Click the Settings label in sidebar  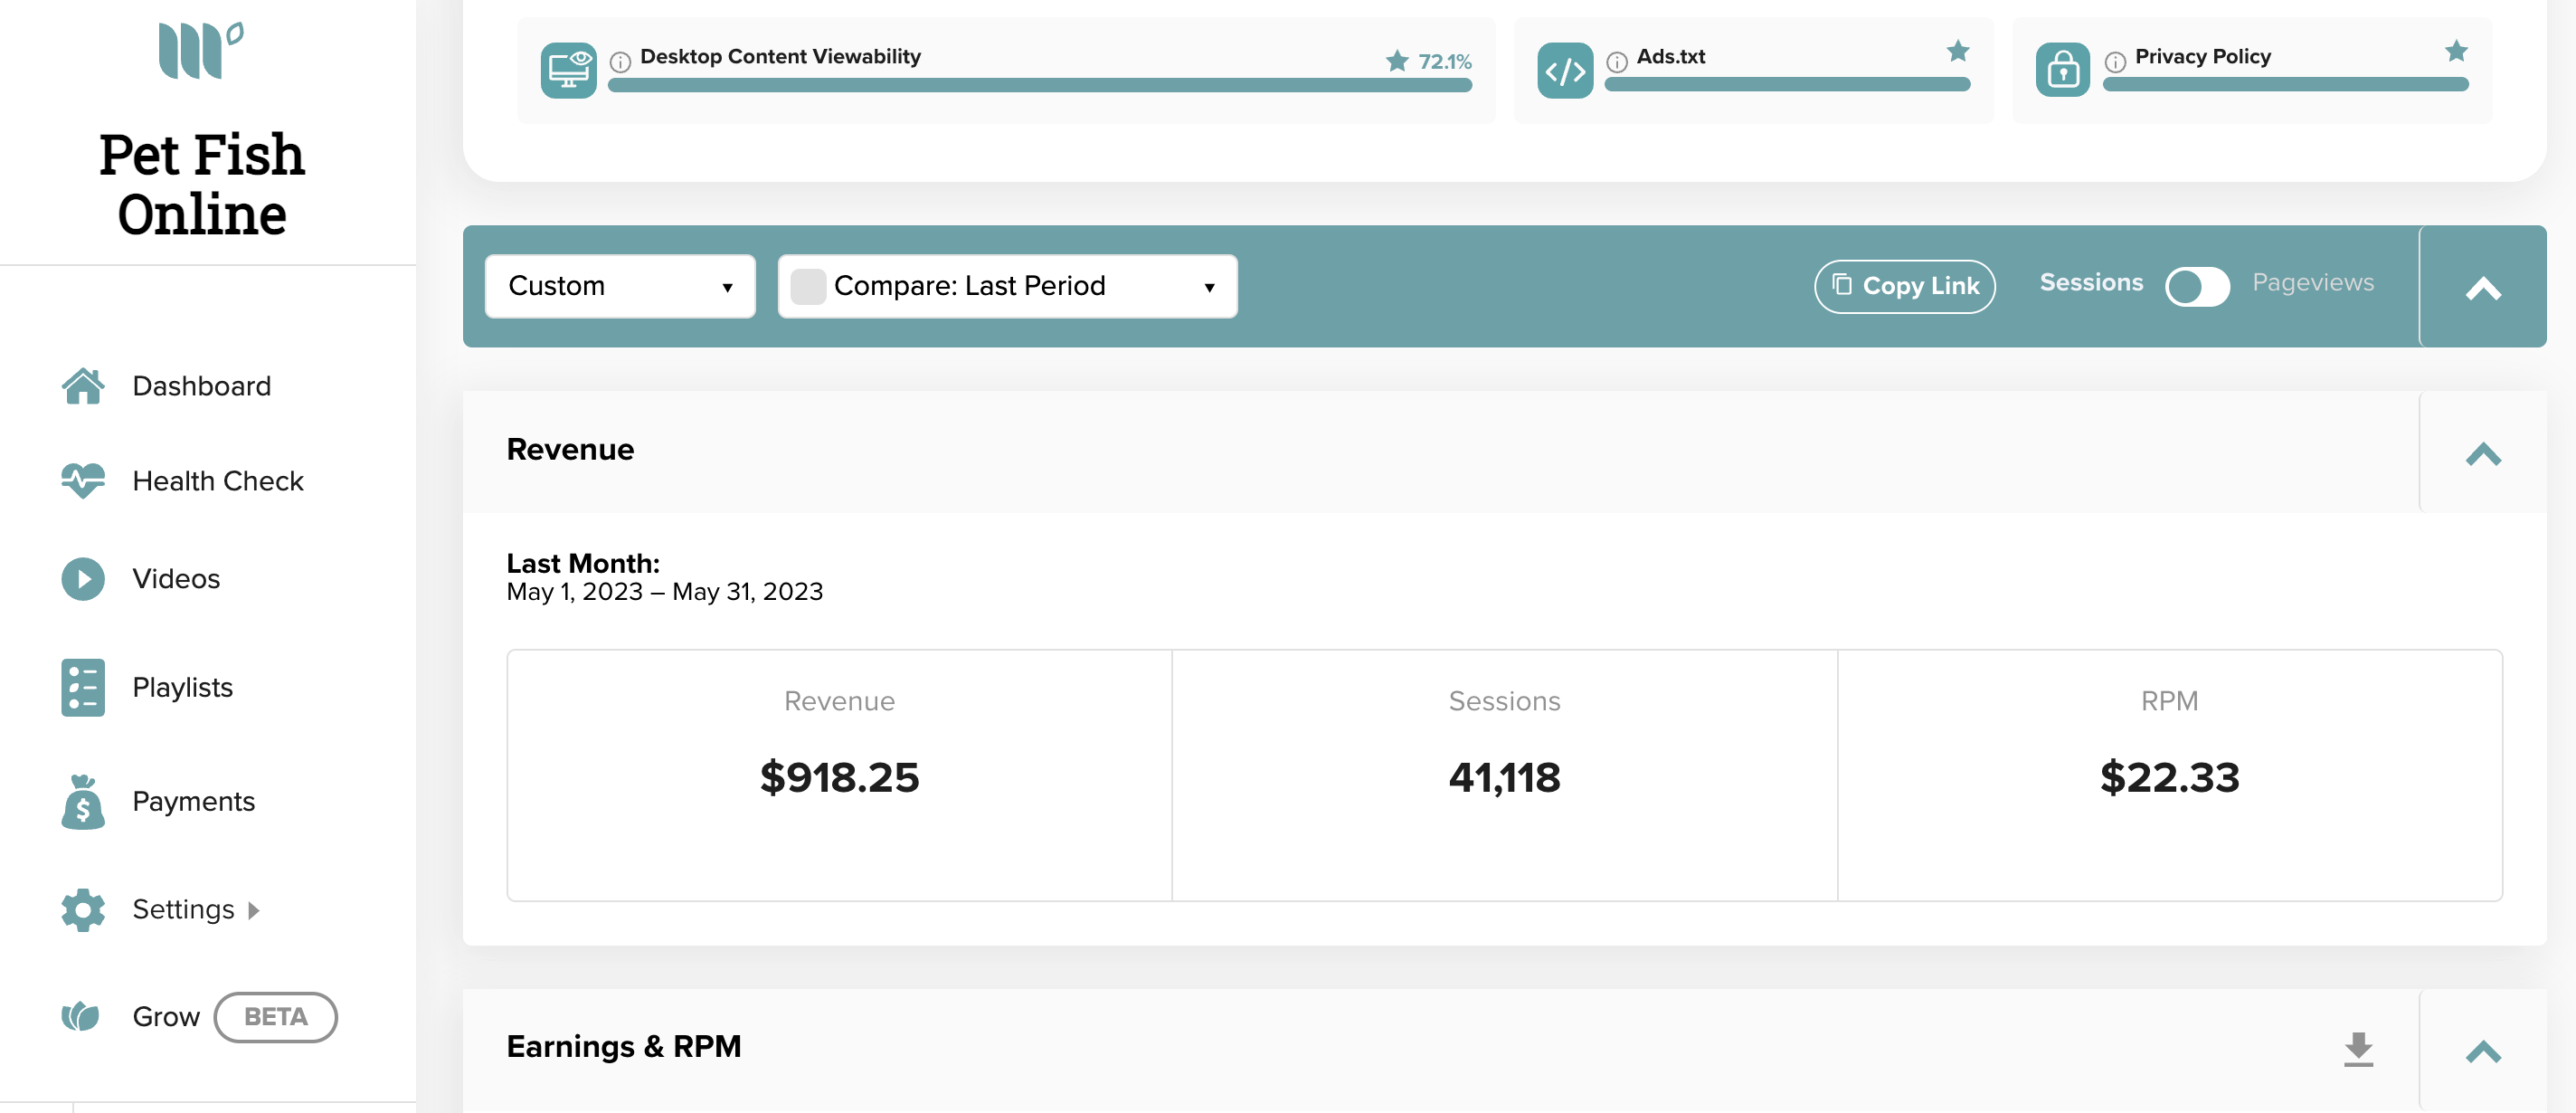183,910
